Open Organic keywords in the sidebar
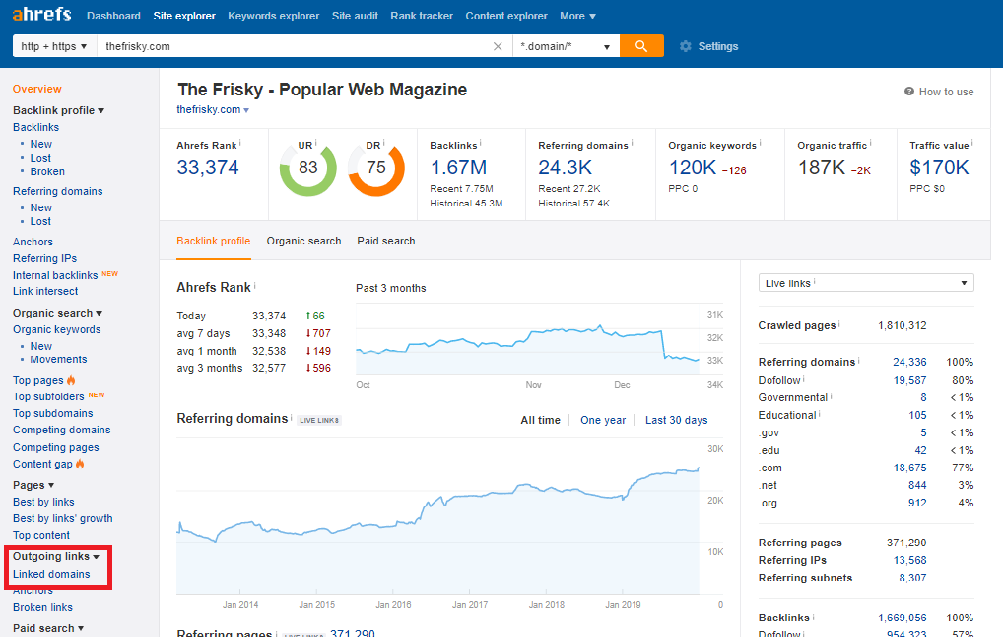This screenshot has height=637, width=1003. [x=57, y=329]
